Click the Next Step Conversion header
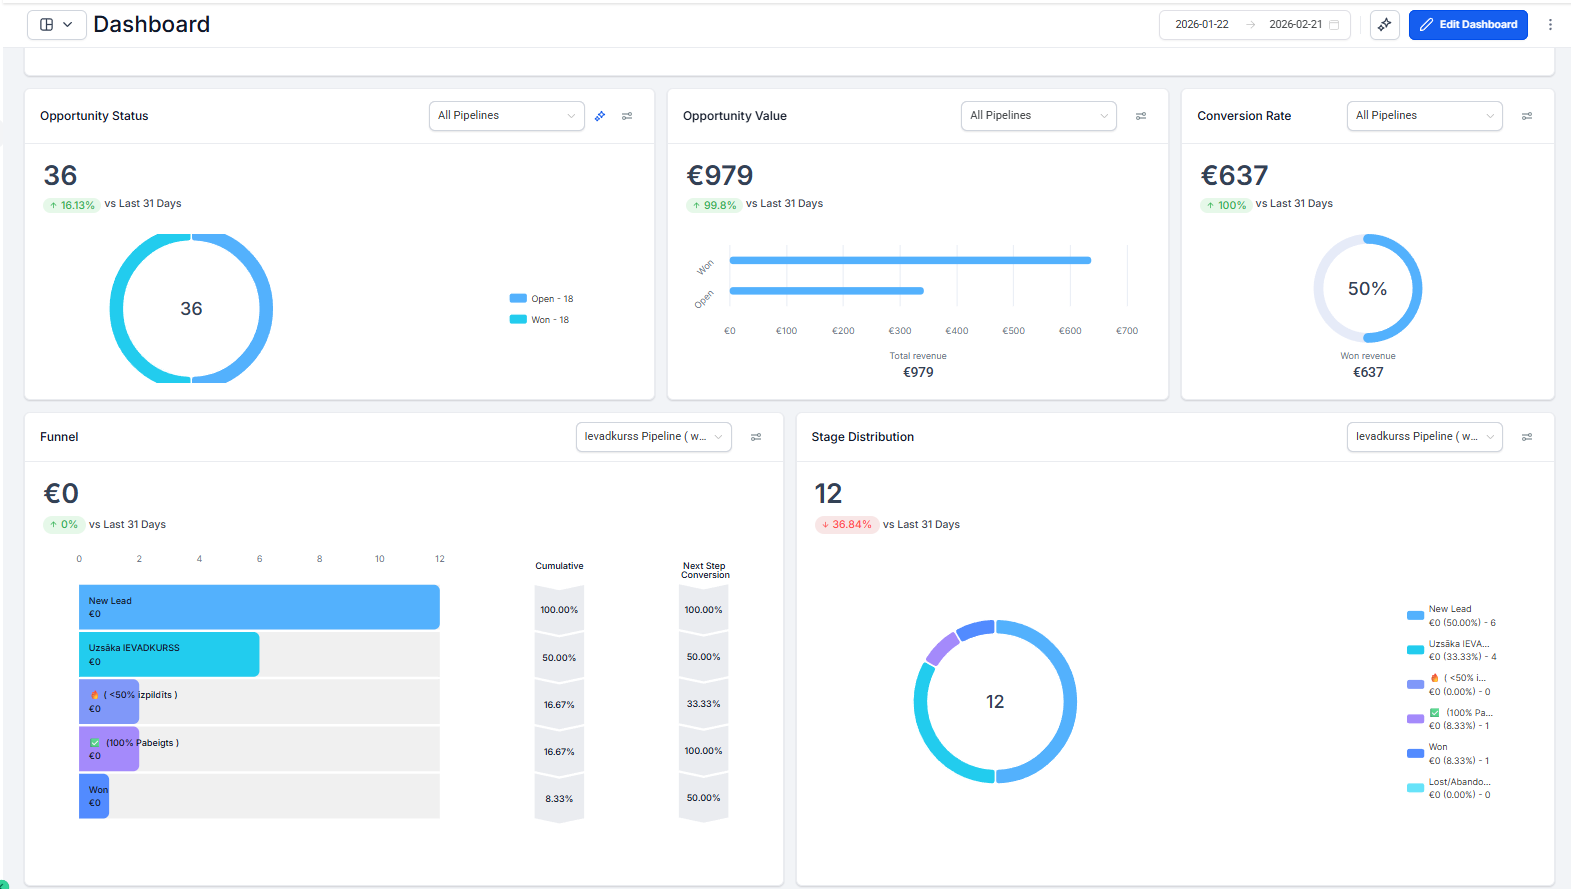 coord(705,570)
